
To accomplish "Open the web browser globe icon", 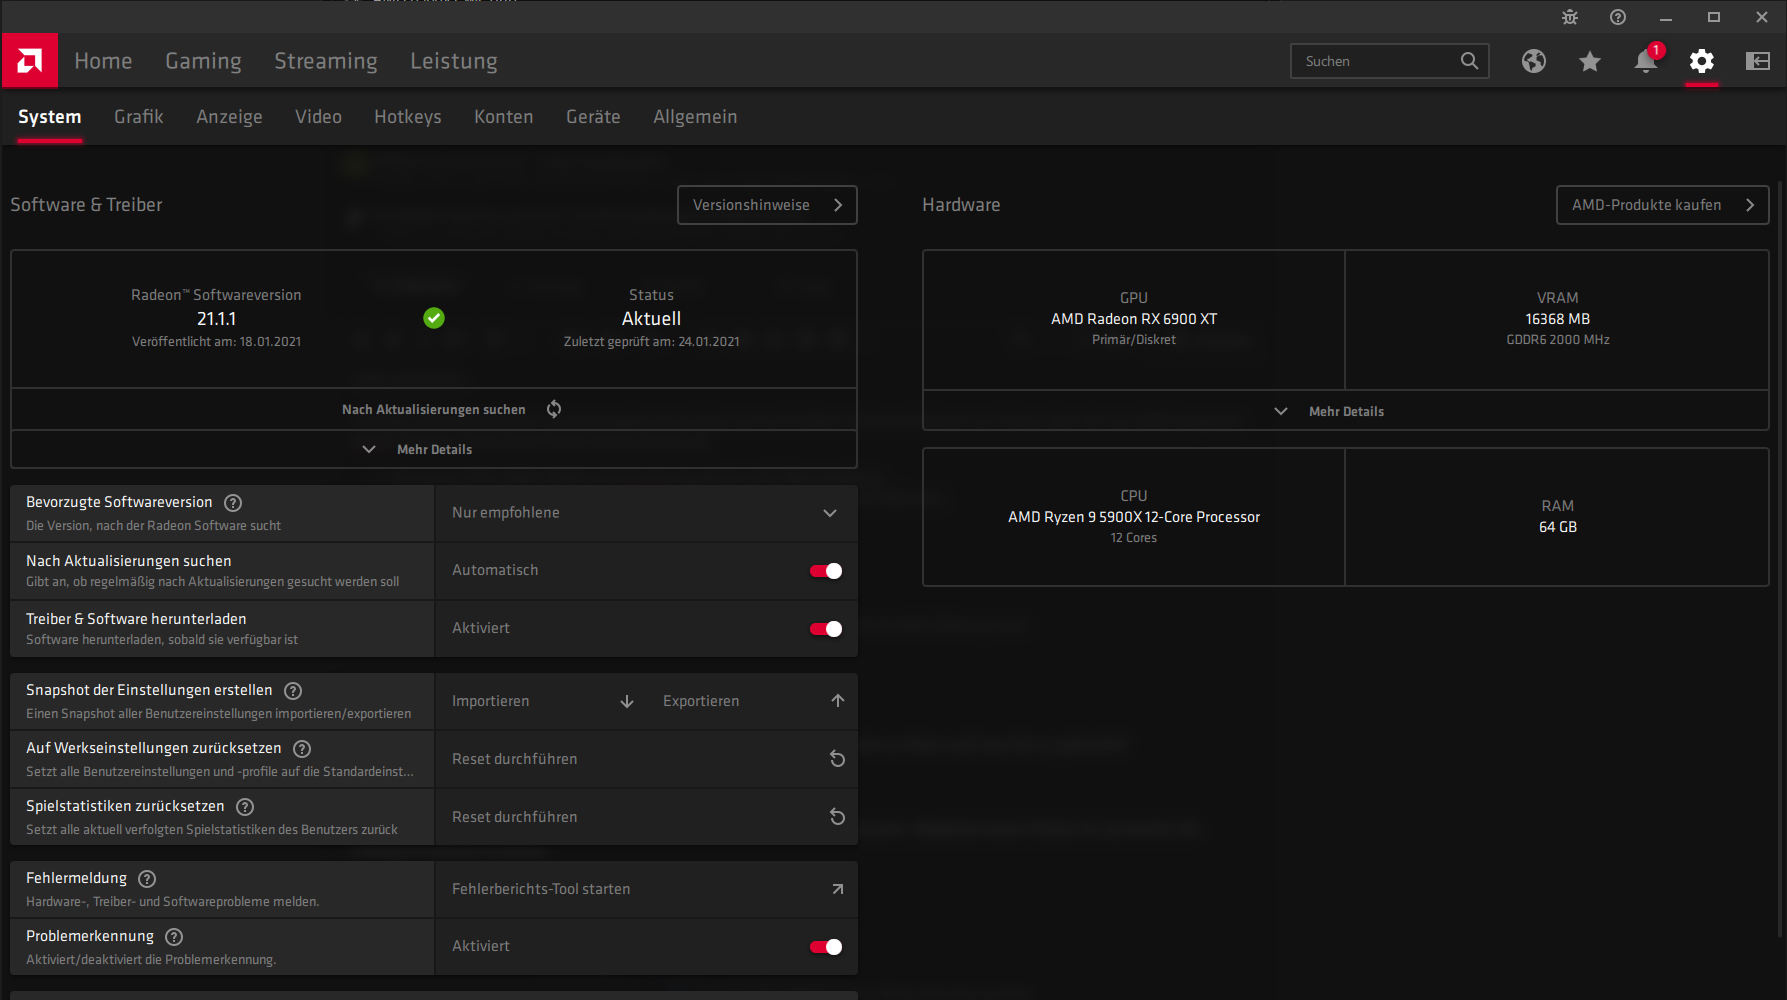I will 1534,61.
